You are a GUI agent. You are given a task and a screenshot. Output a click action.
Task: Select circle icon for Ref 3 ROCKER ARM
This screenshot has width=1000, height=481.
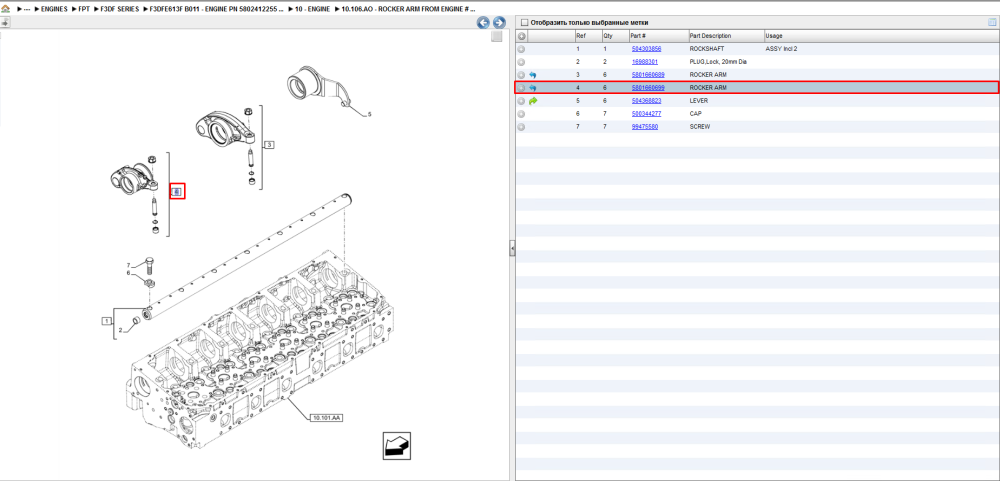pyautogui.click(x=521, y=75)
